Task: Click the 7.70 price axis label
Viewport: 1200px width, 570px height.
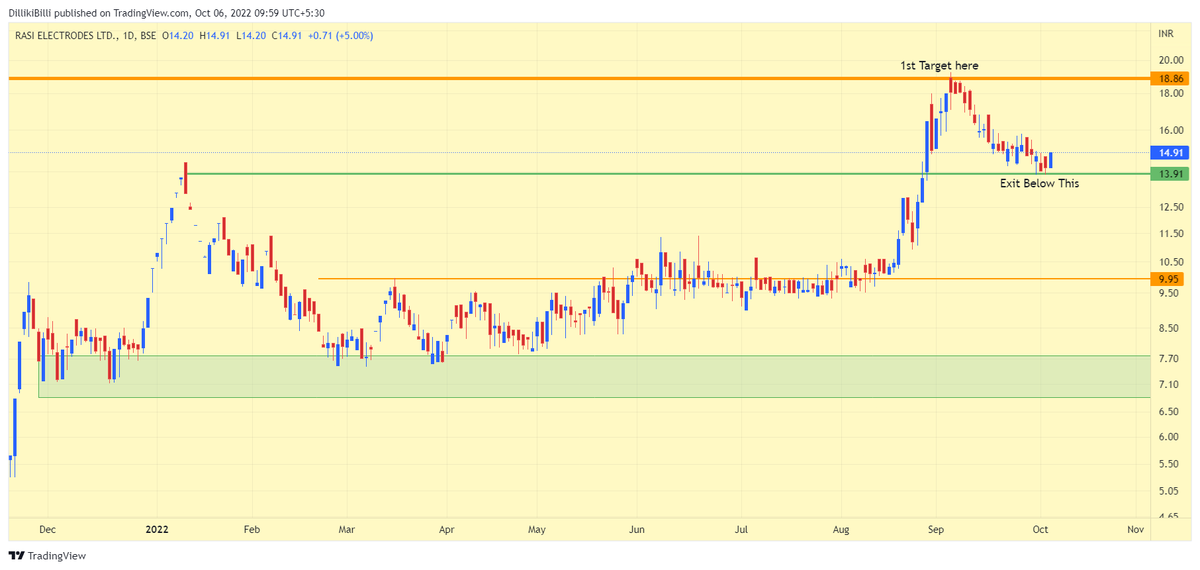Action: [1169, 358]
